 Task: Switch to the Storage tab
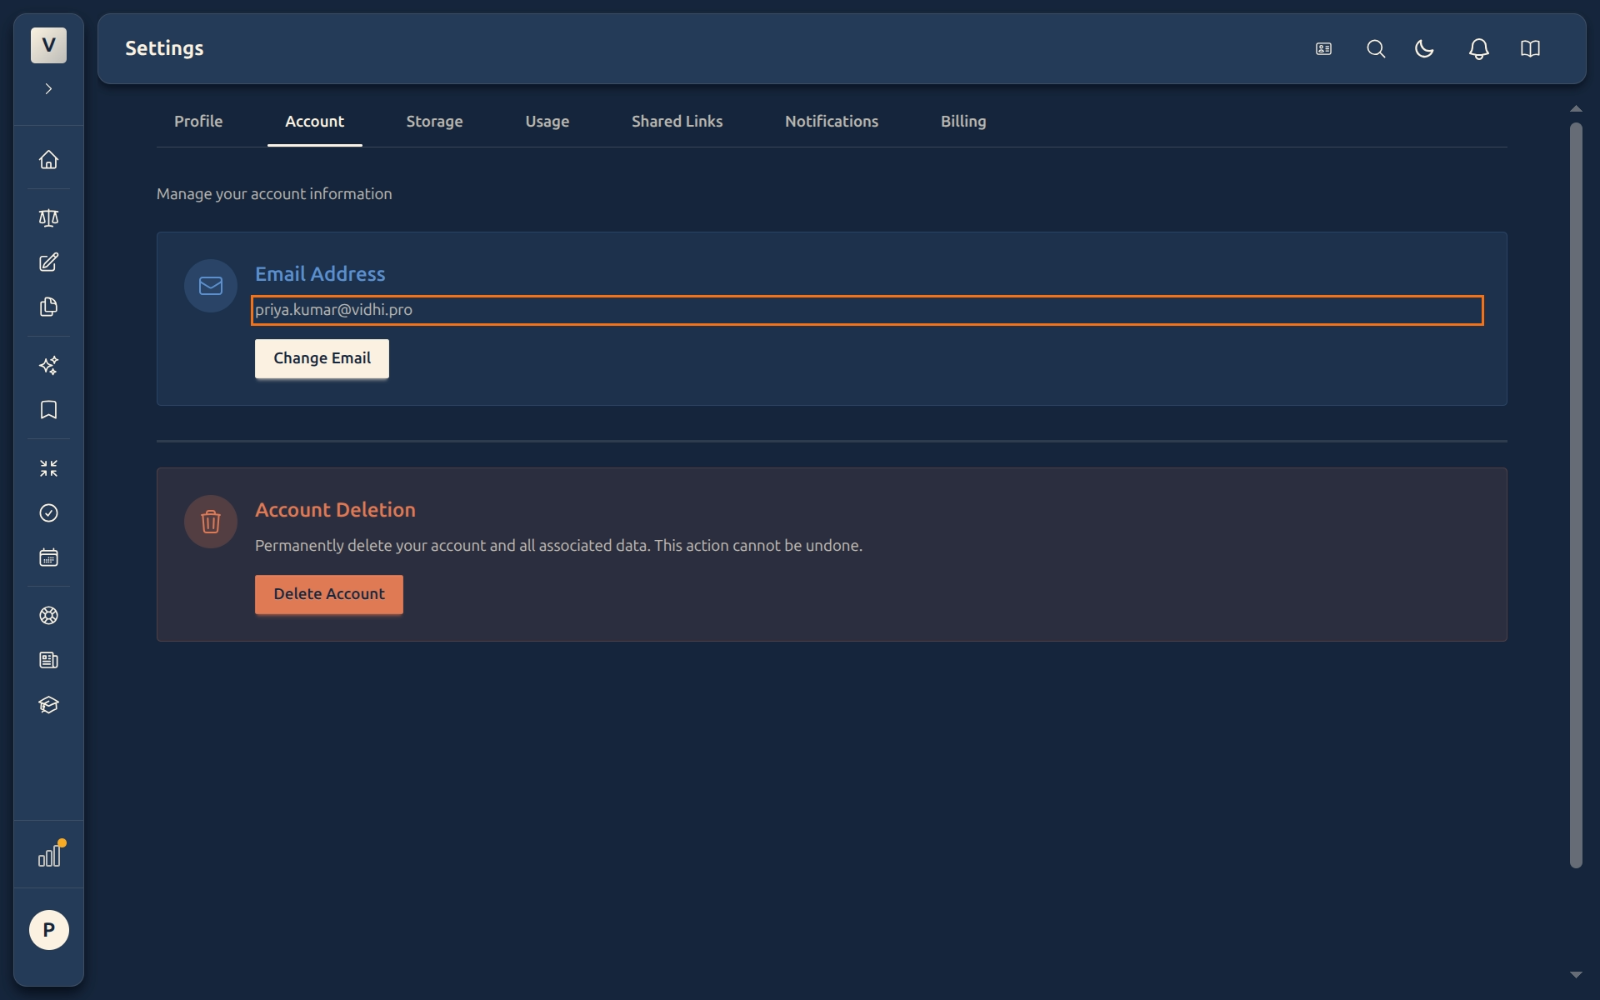tap(434, 121)
